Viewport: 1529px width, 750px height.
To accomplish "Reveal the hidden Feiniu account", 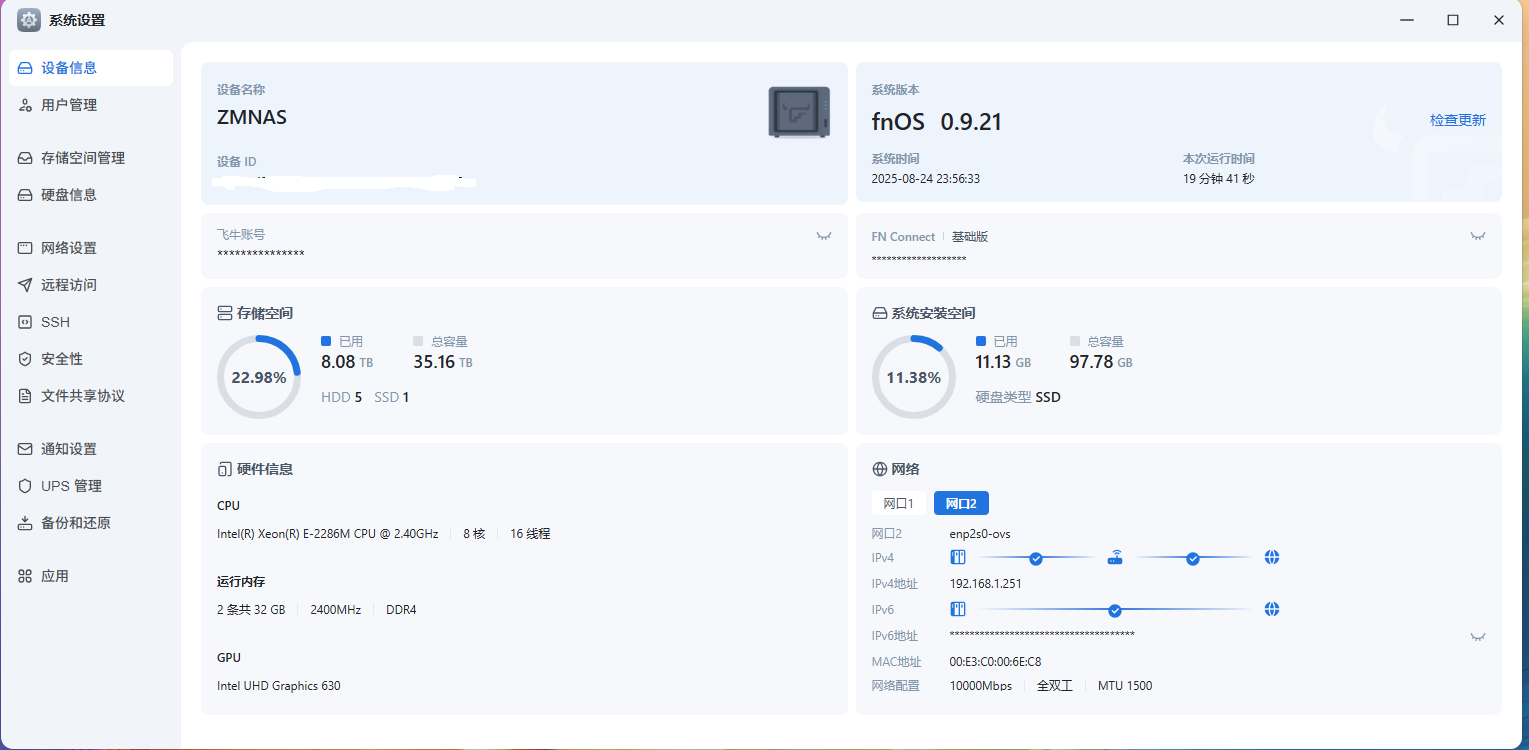I will point(823,237).
